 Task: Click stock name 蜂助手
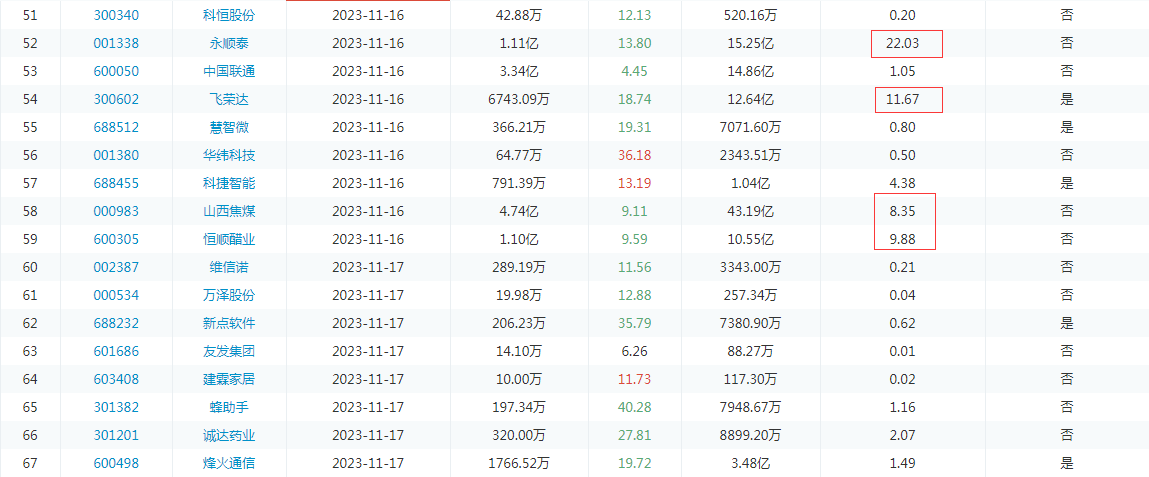[229, 407]
